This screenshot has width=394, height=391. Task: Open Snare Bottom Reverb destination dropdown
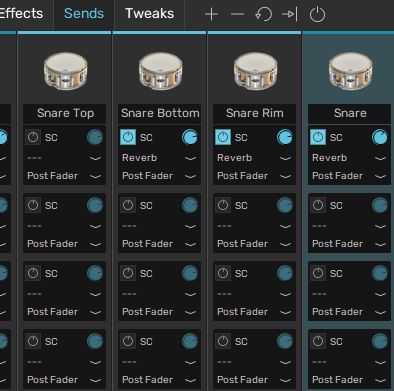[159, 158]
